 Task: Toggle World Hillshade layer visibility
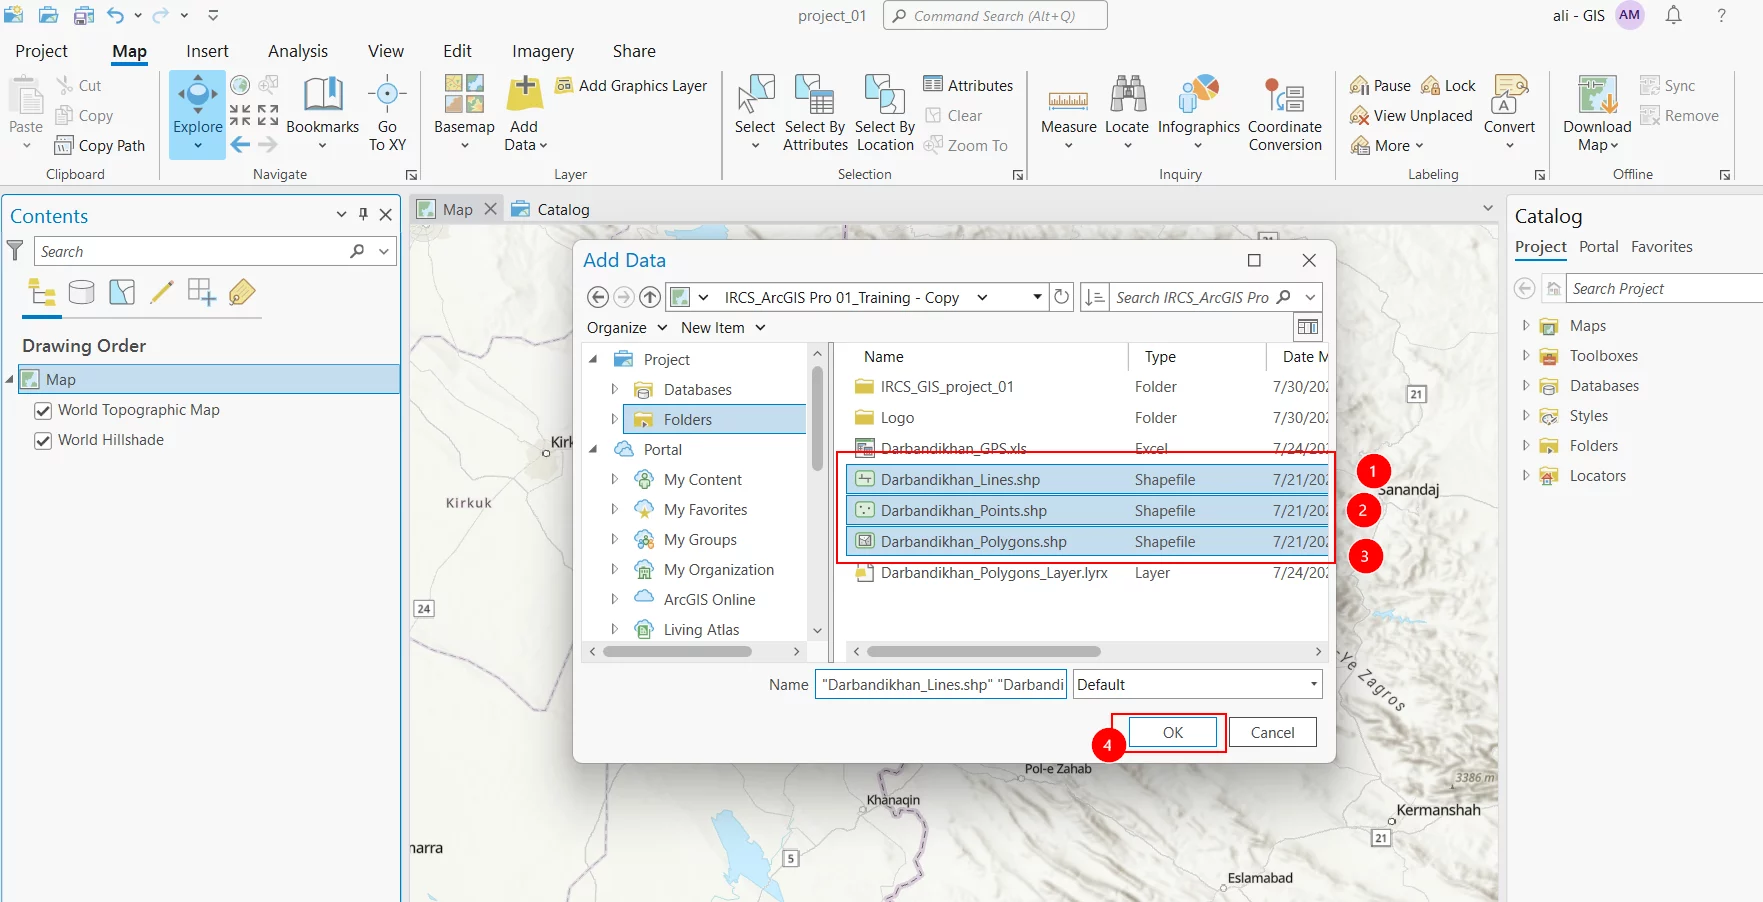tap(43, 440)
